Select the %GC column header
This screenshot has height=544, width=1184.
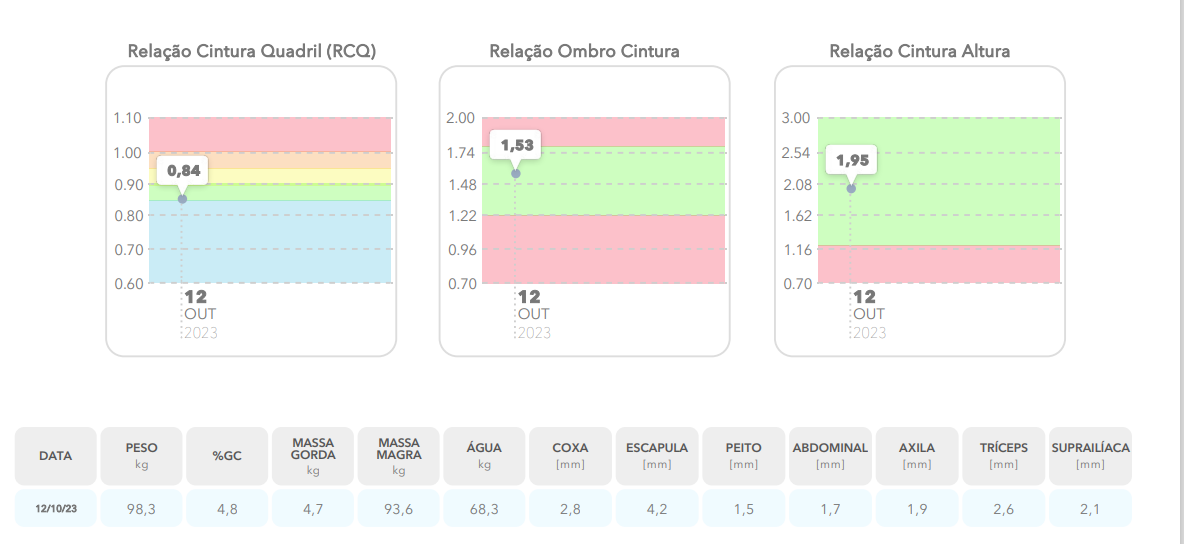pyautogui.click(x=227, y=456)
